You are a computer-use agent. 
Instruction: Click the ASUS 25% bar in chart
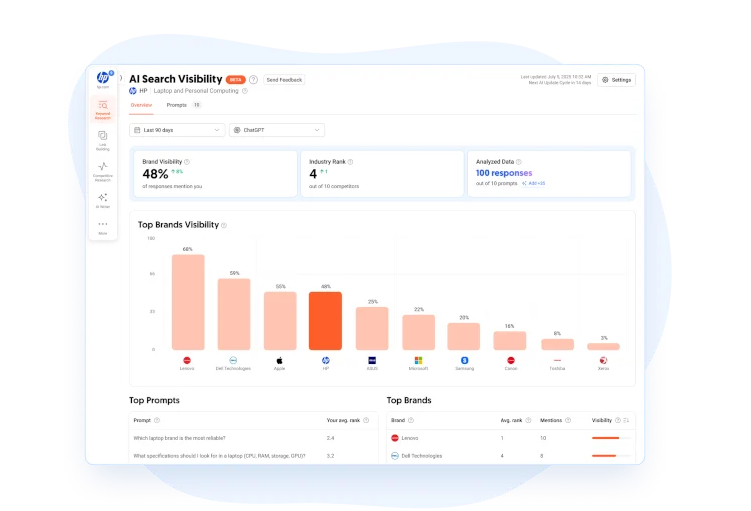[x=372, y=329]
